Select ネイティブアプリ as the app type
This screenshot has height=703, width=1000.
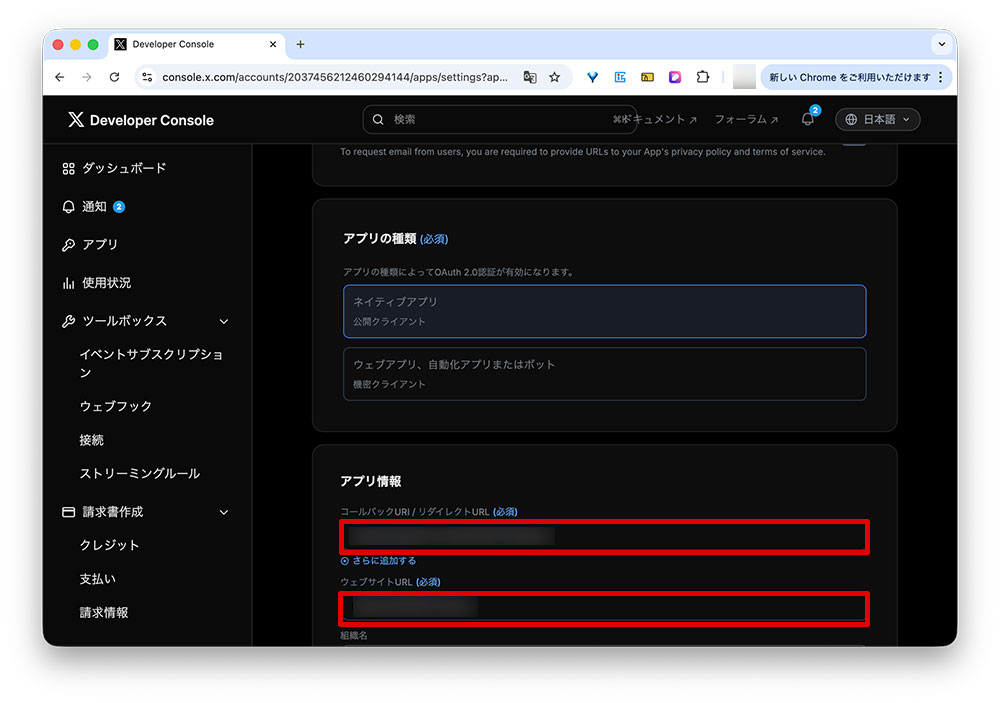(x=603, y=310)
